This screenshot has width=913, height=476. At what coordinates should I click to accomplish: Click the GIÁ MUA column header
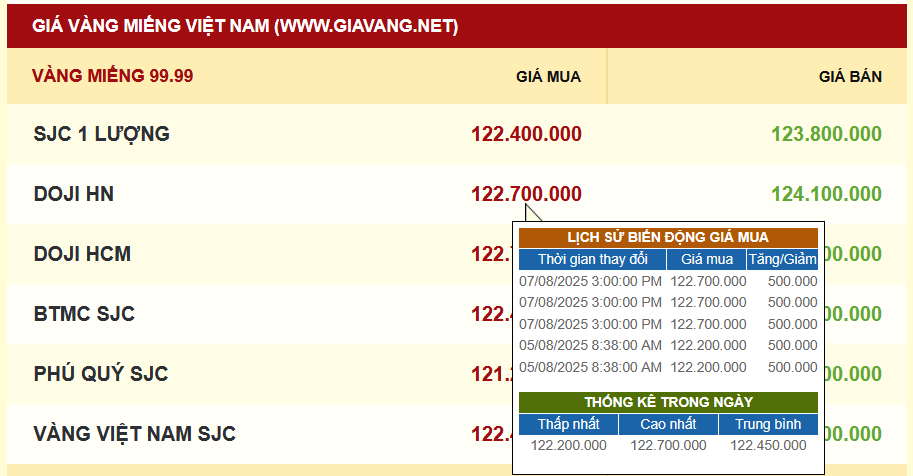548,77
